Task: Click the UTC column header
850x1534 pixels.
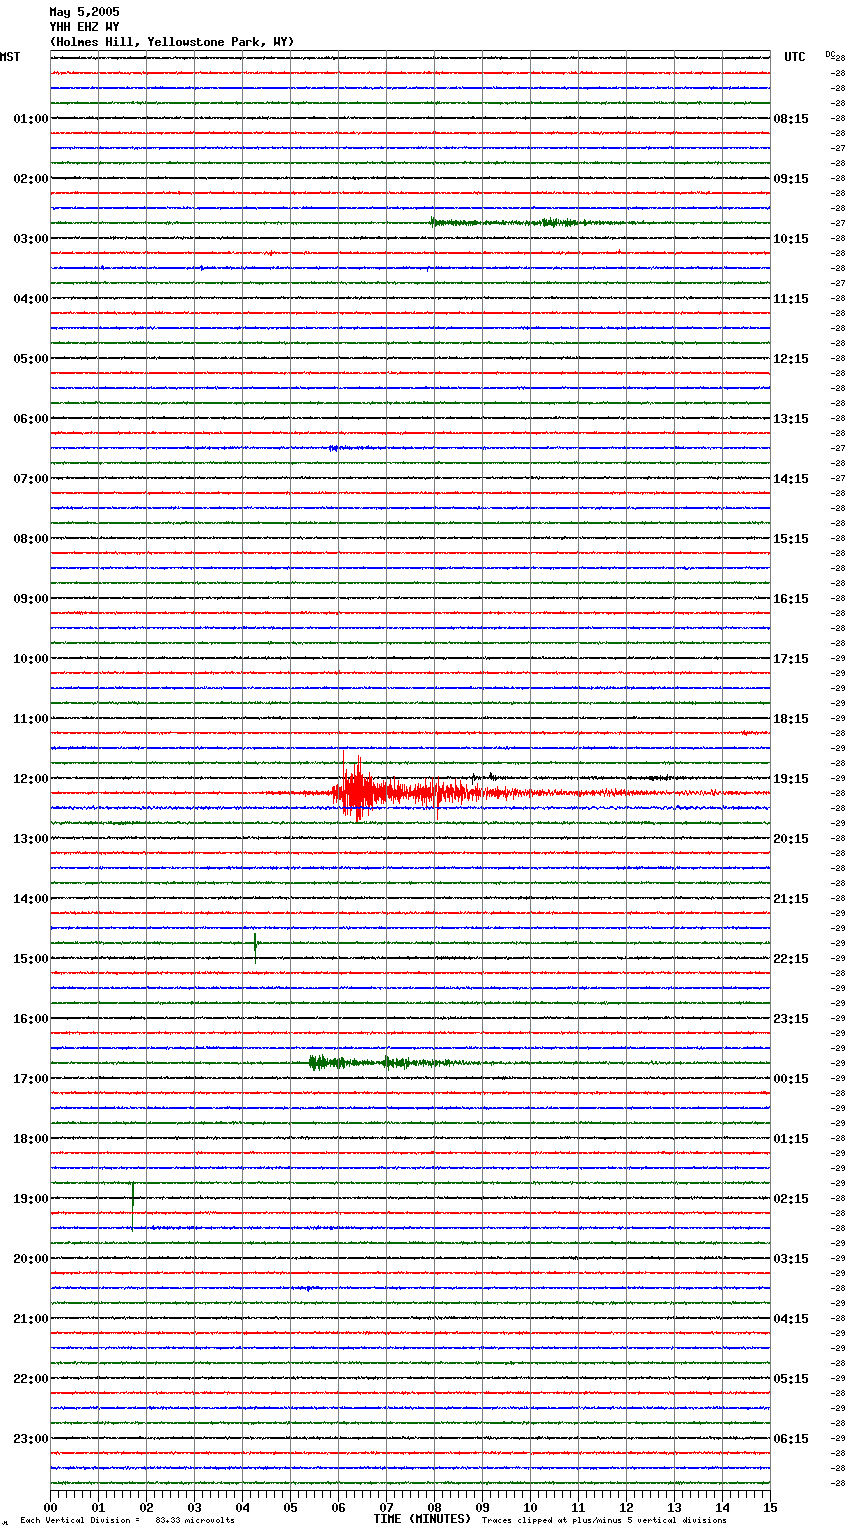Action: [795, 57]
